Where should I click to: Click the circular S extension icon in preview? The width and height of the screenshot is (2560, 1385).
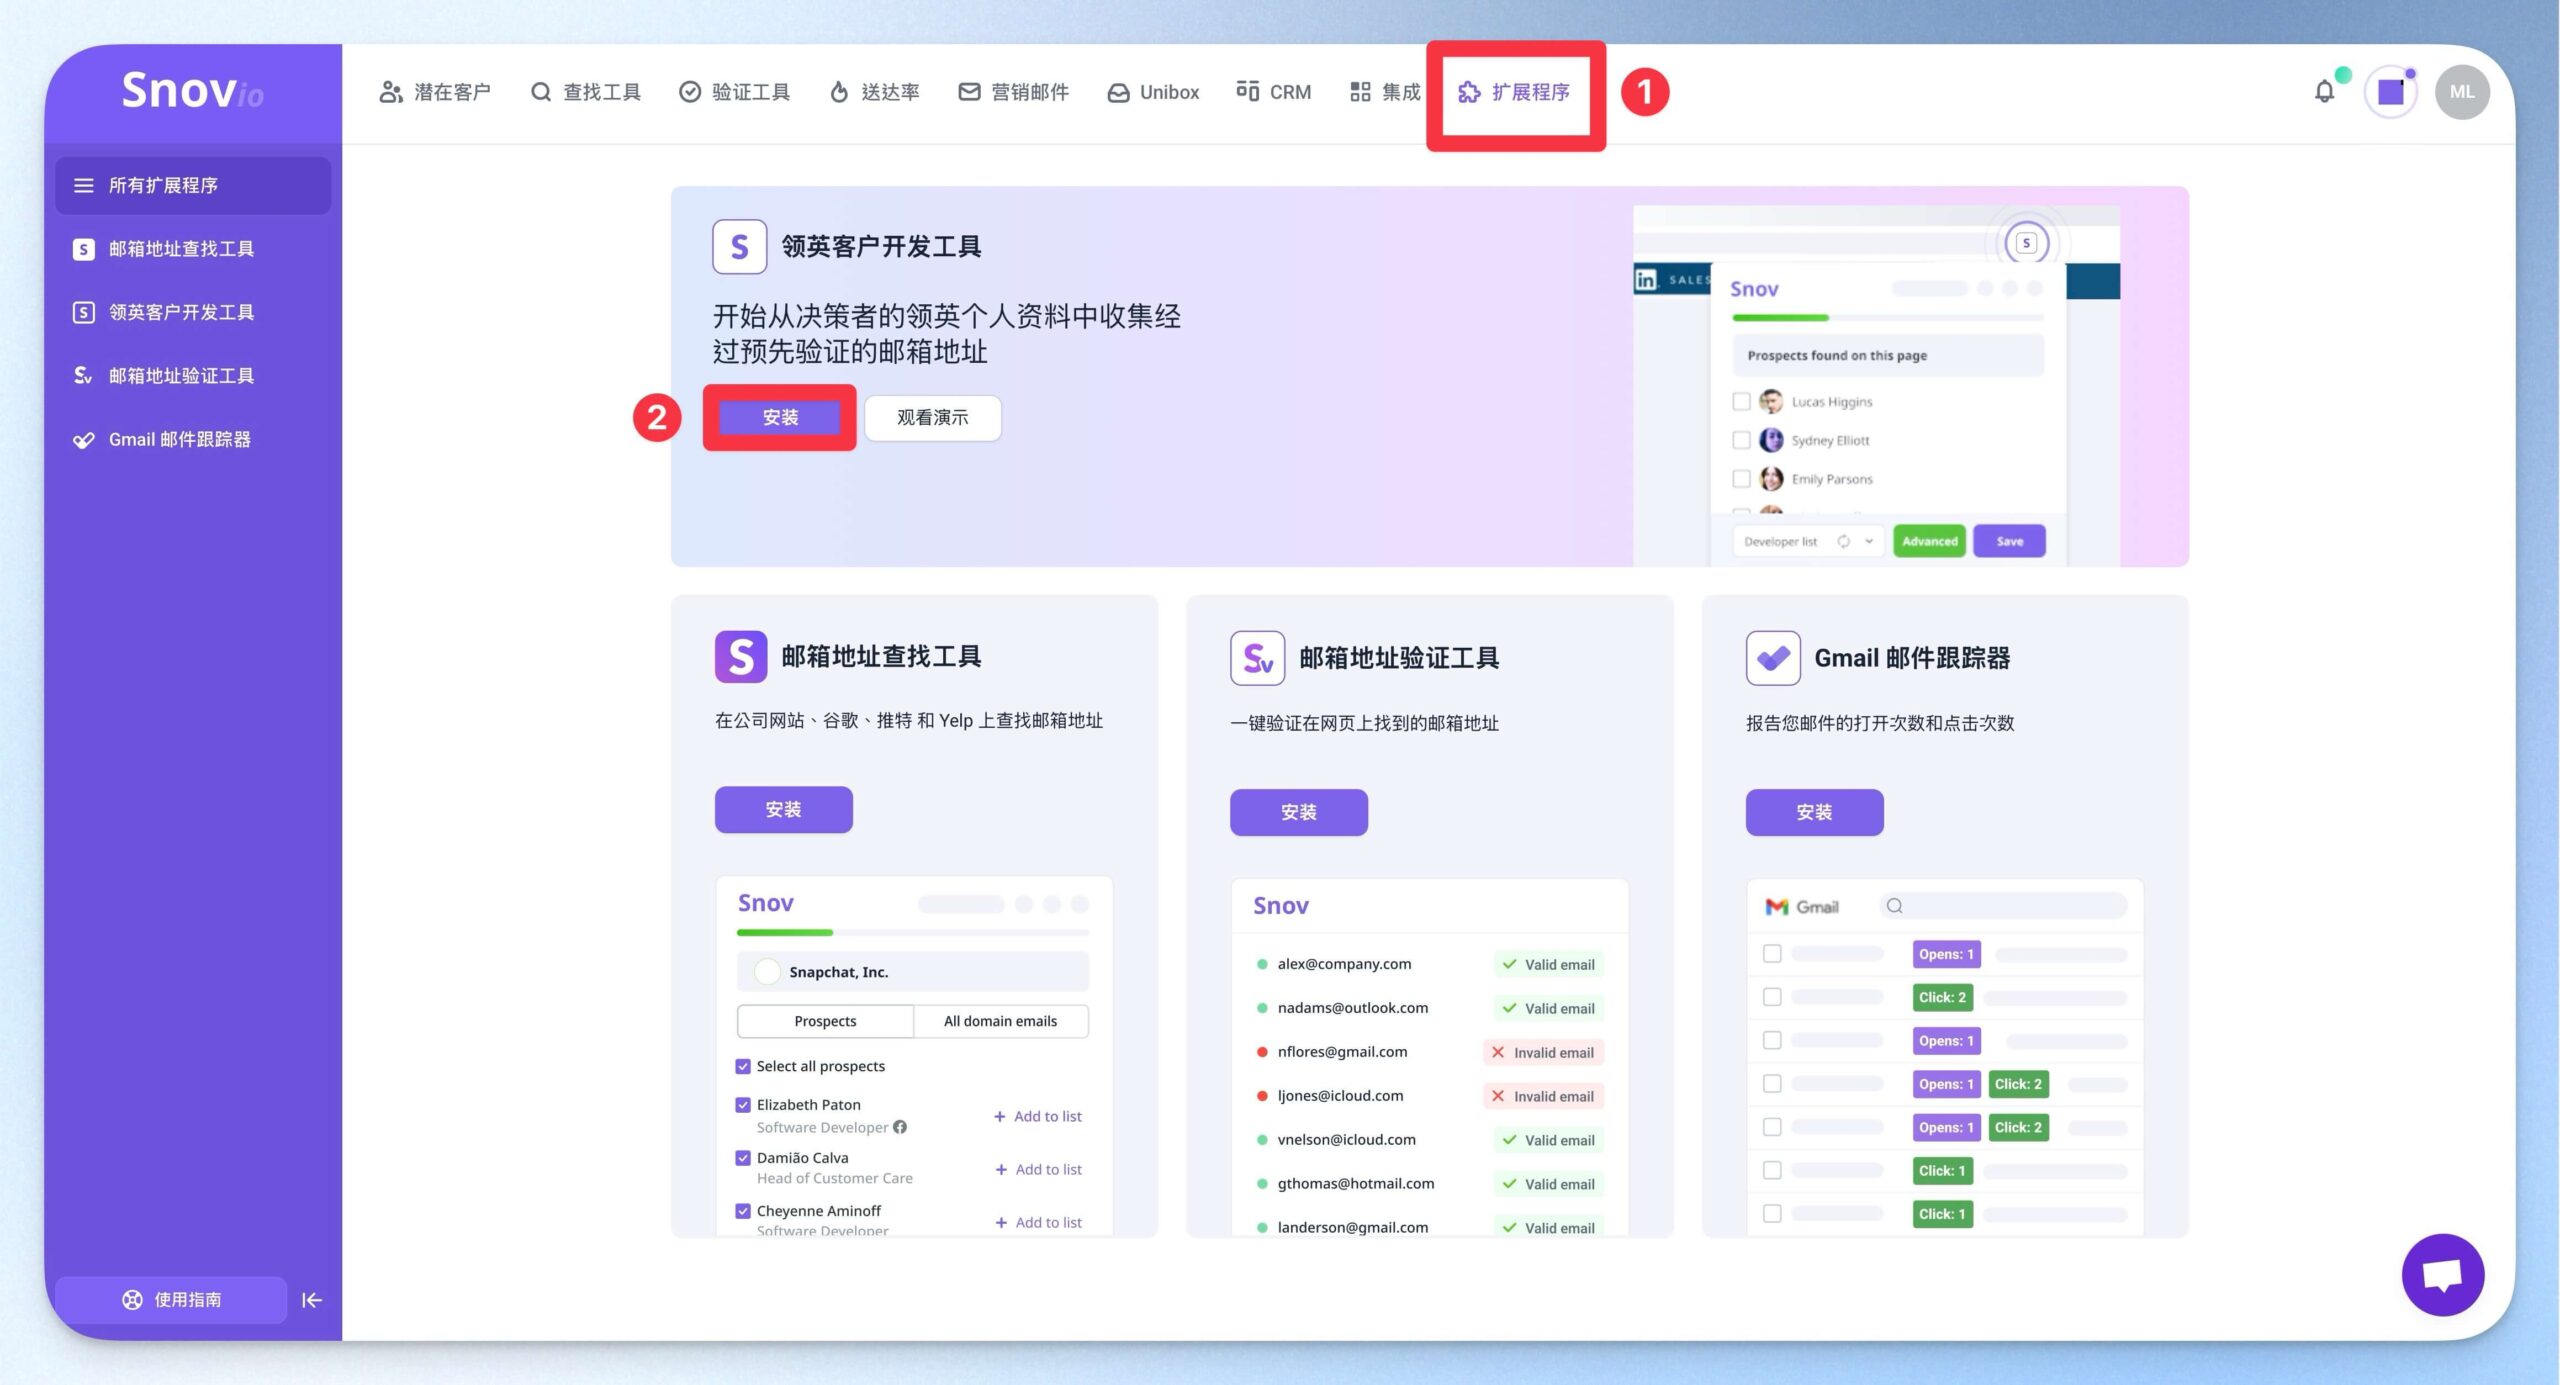coord(2026,243)
